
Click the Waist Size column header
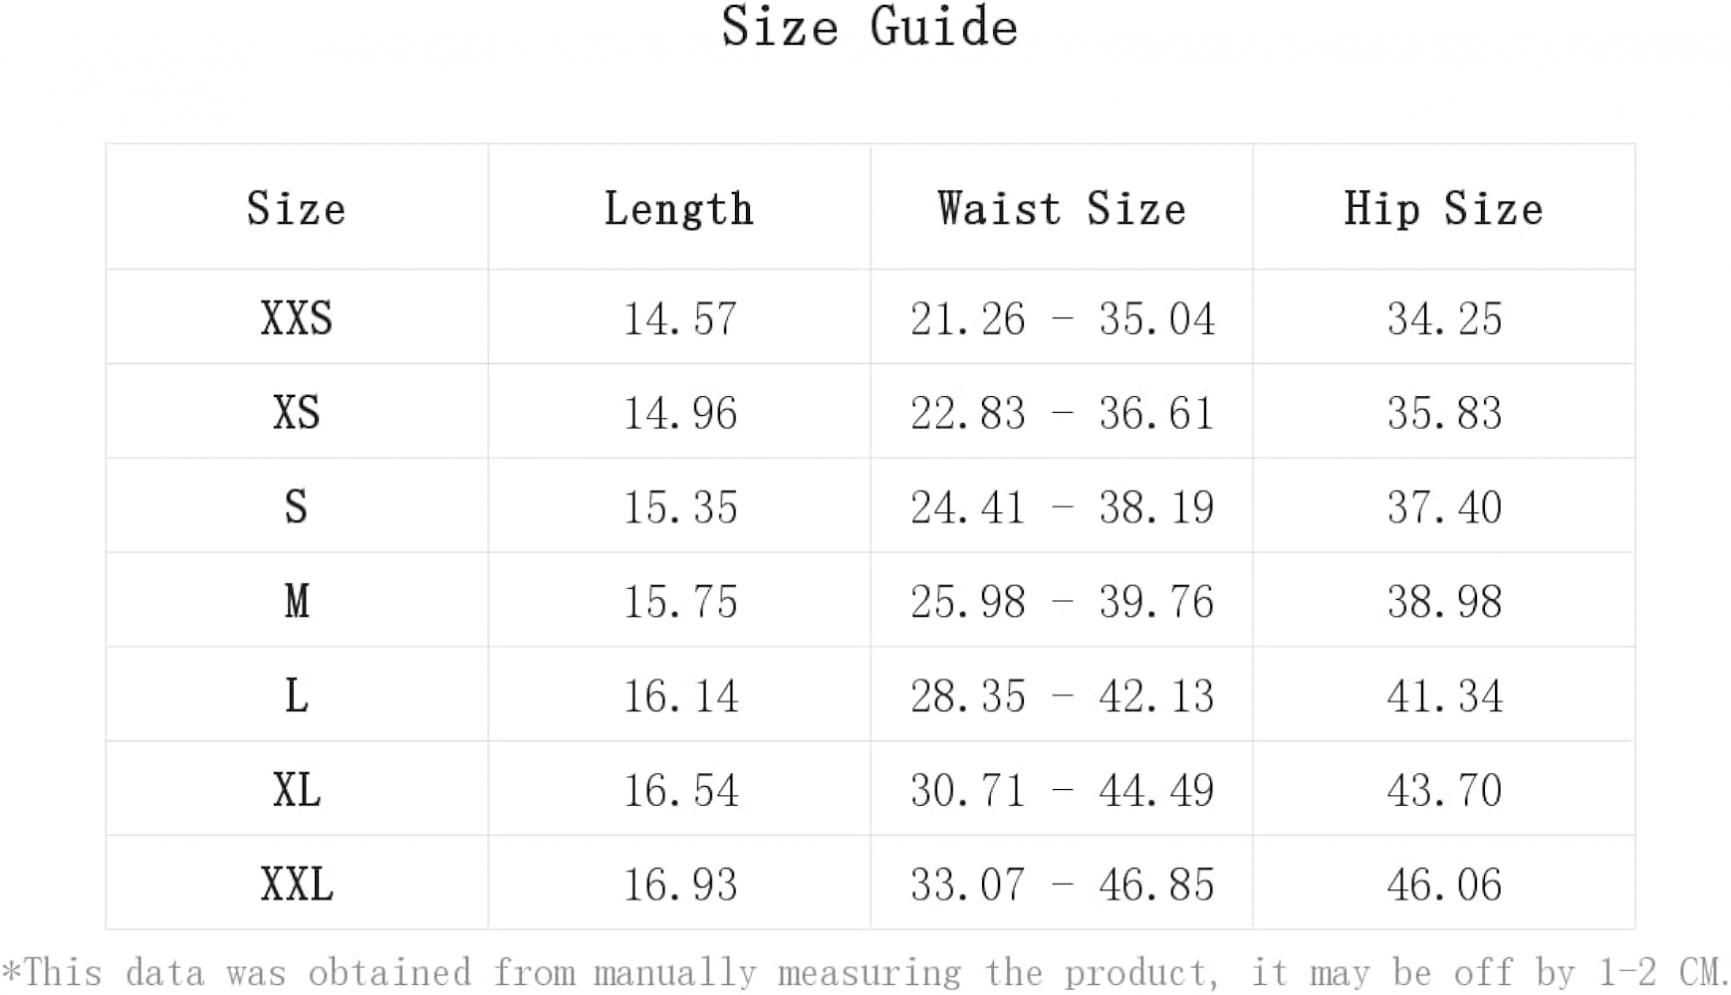1061,209
